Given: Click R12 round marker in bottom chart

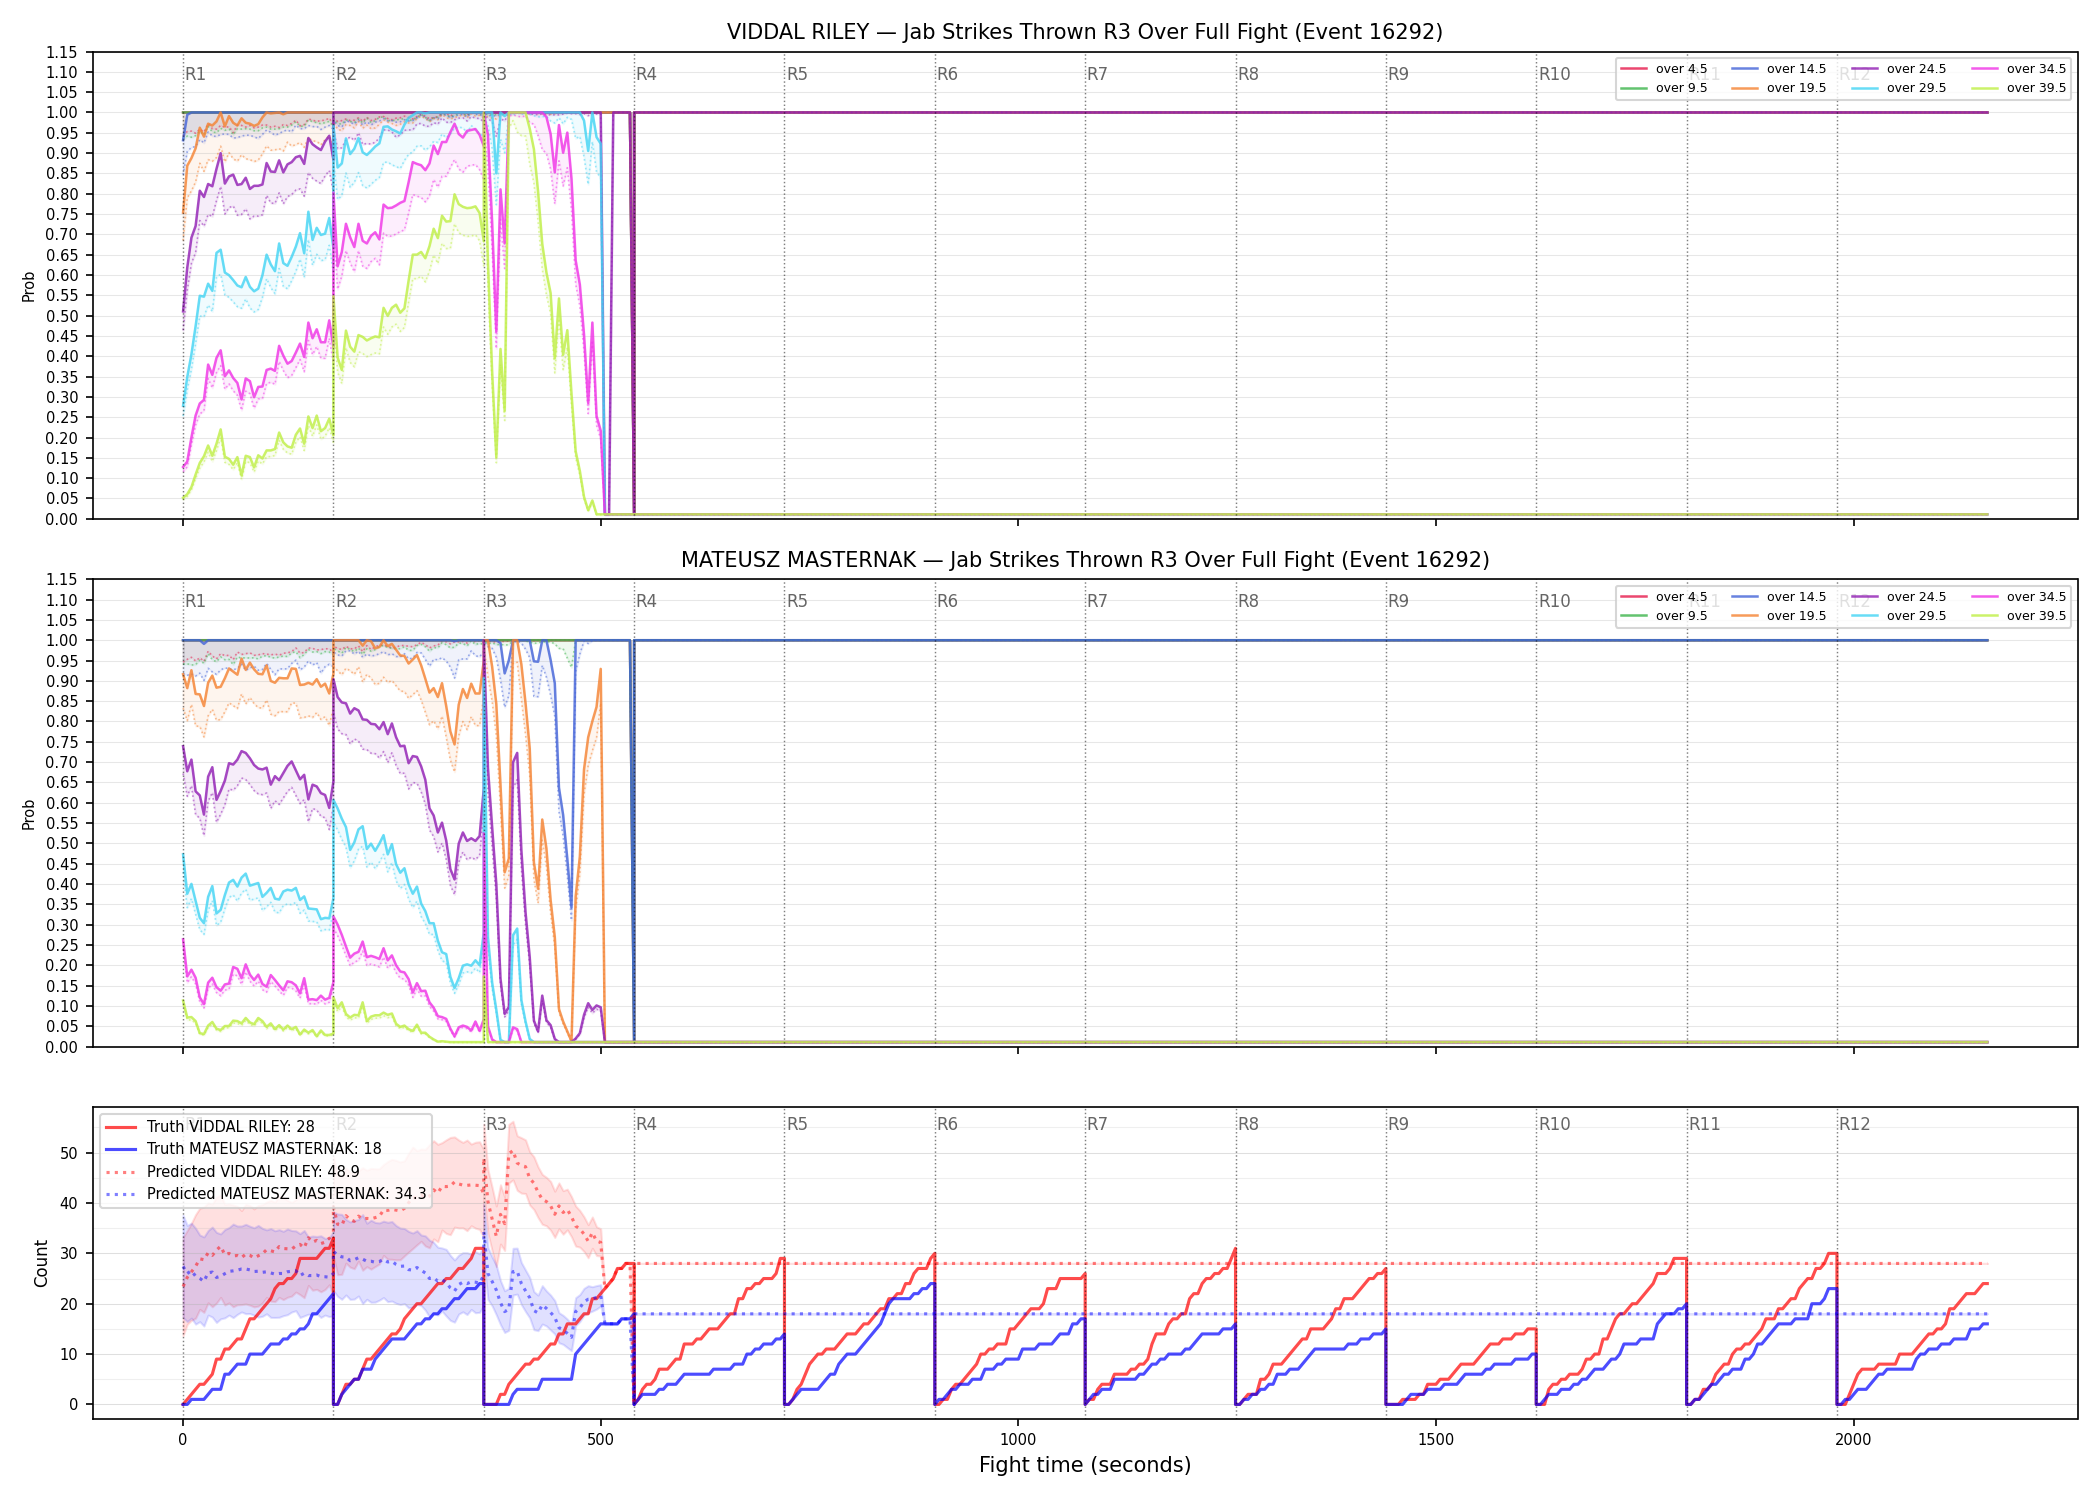Looking at the screenshot, I should click(x=1854, y=1124).
